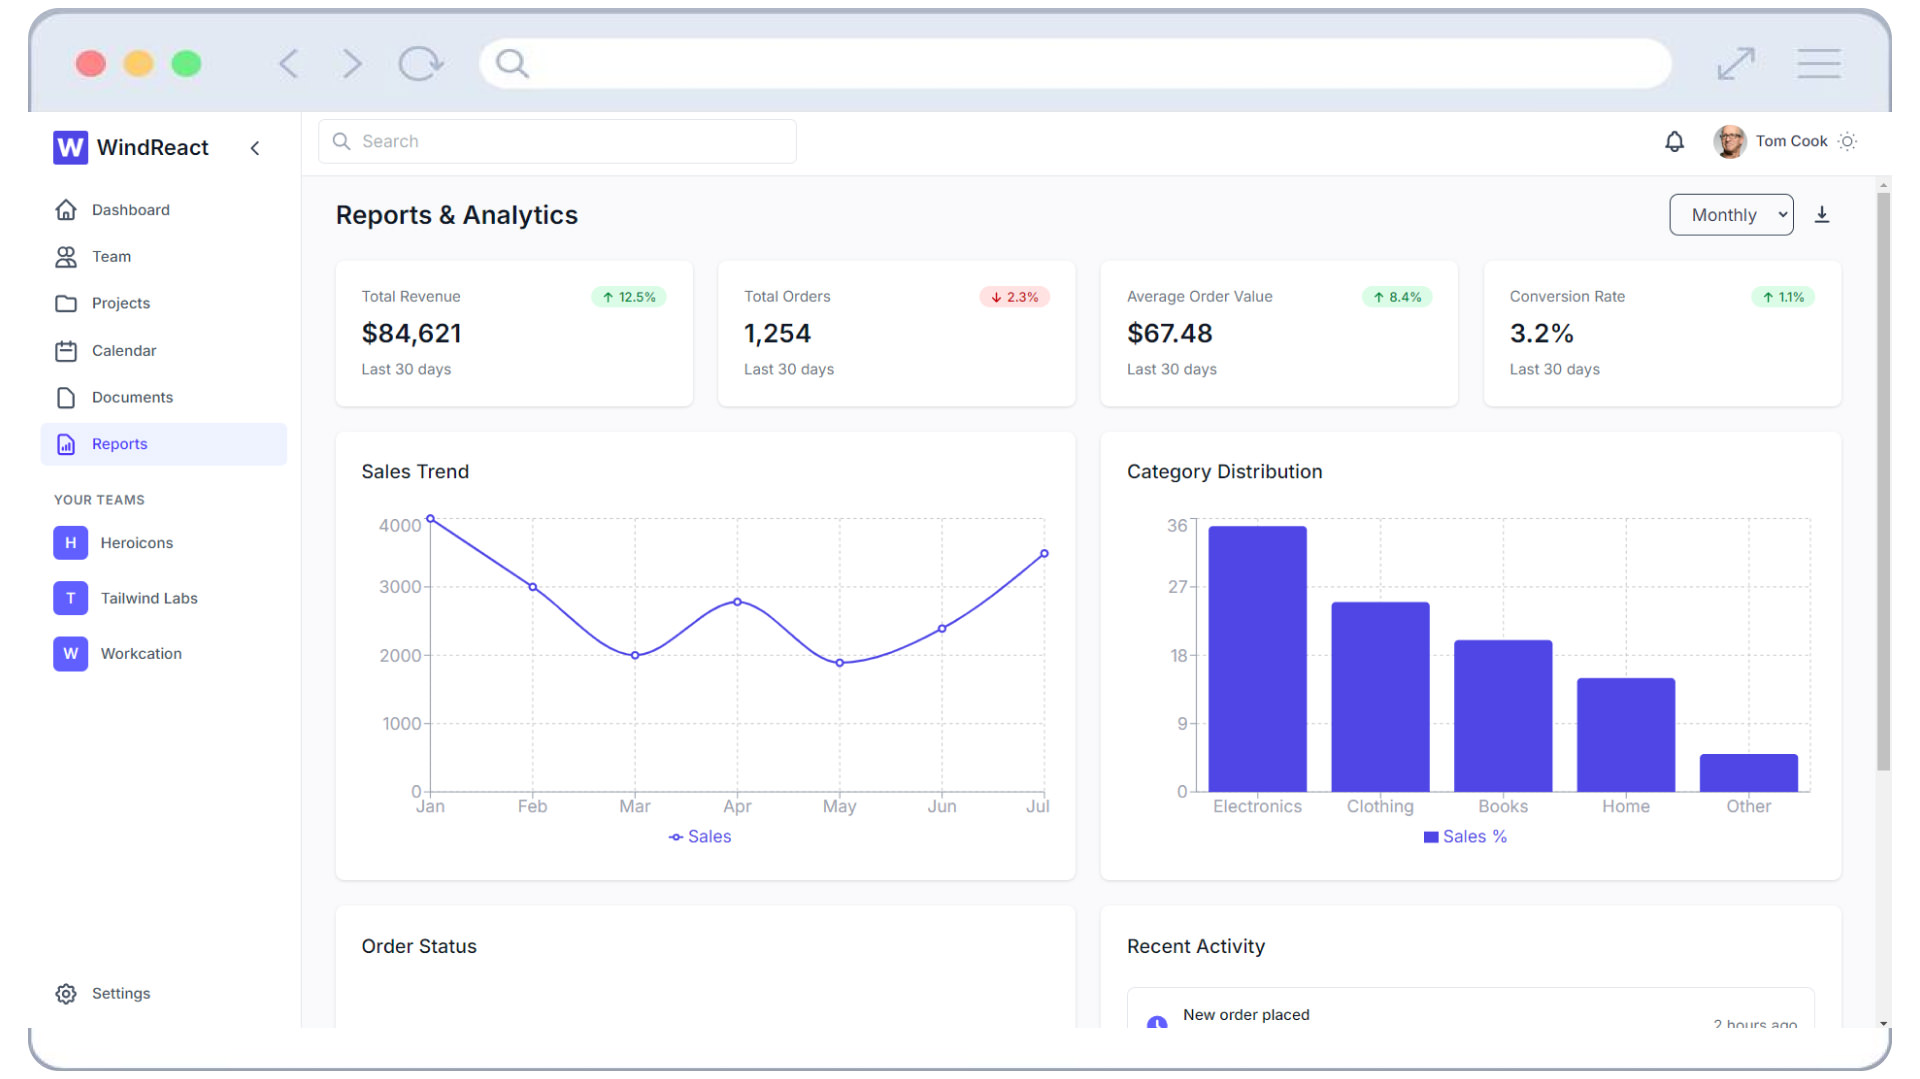Click the WindReact logo icon
The height and width of the screenshot is (1079, 1920).
click(70, 147)
